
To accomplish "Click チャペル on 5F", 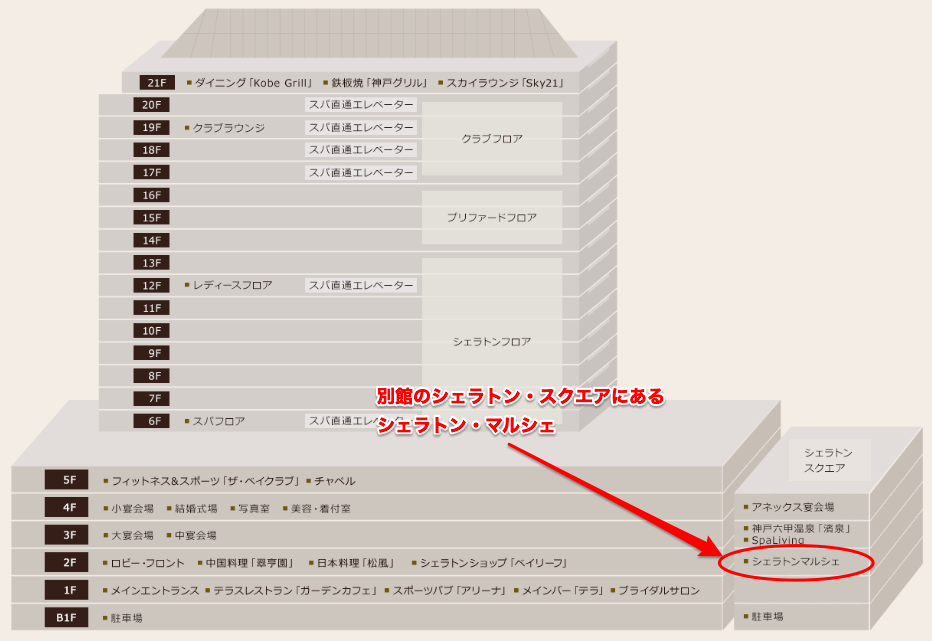I will pos(335,480).
